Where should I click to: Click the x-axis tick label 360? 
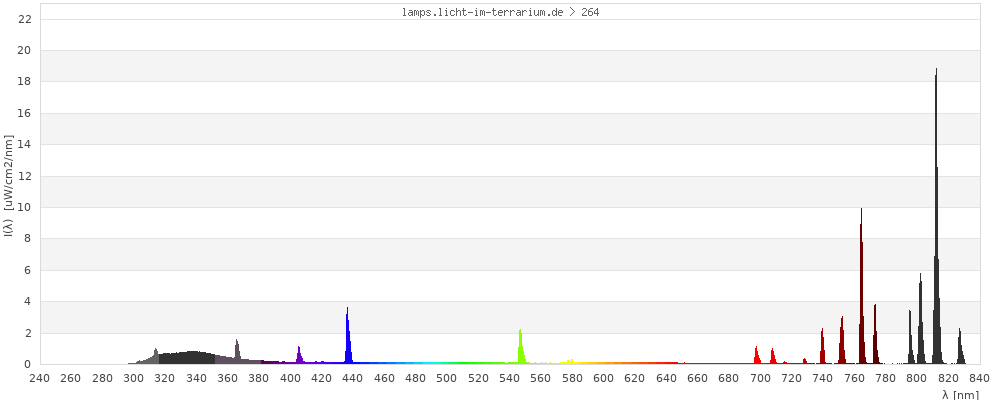(228, 378)
